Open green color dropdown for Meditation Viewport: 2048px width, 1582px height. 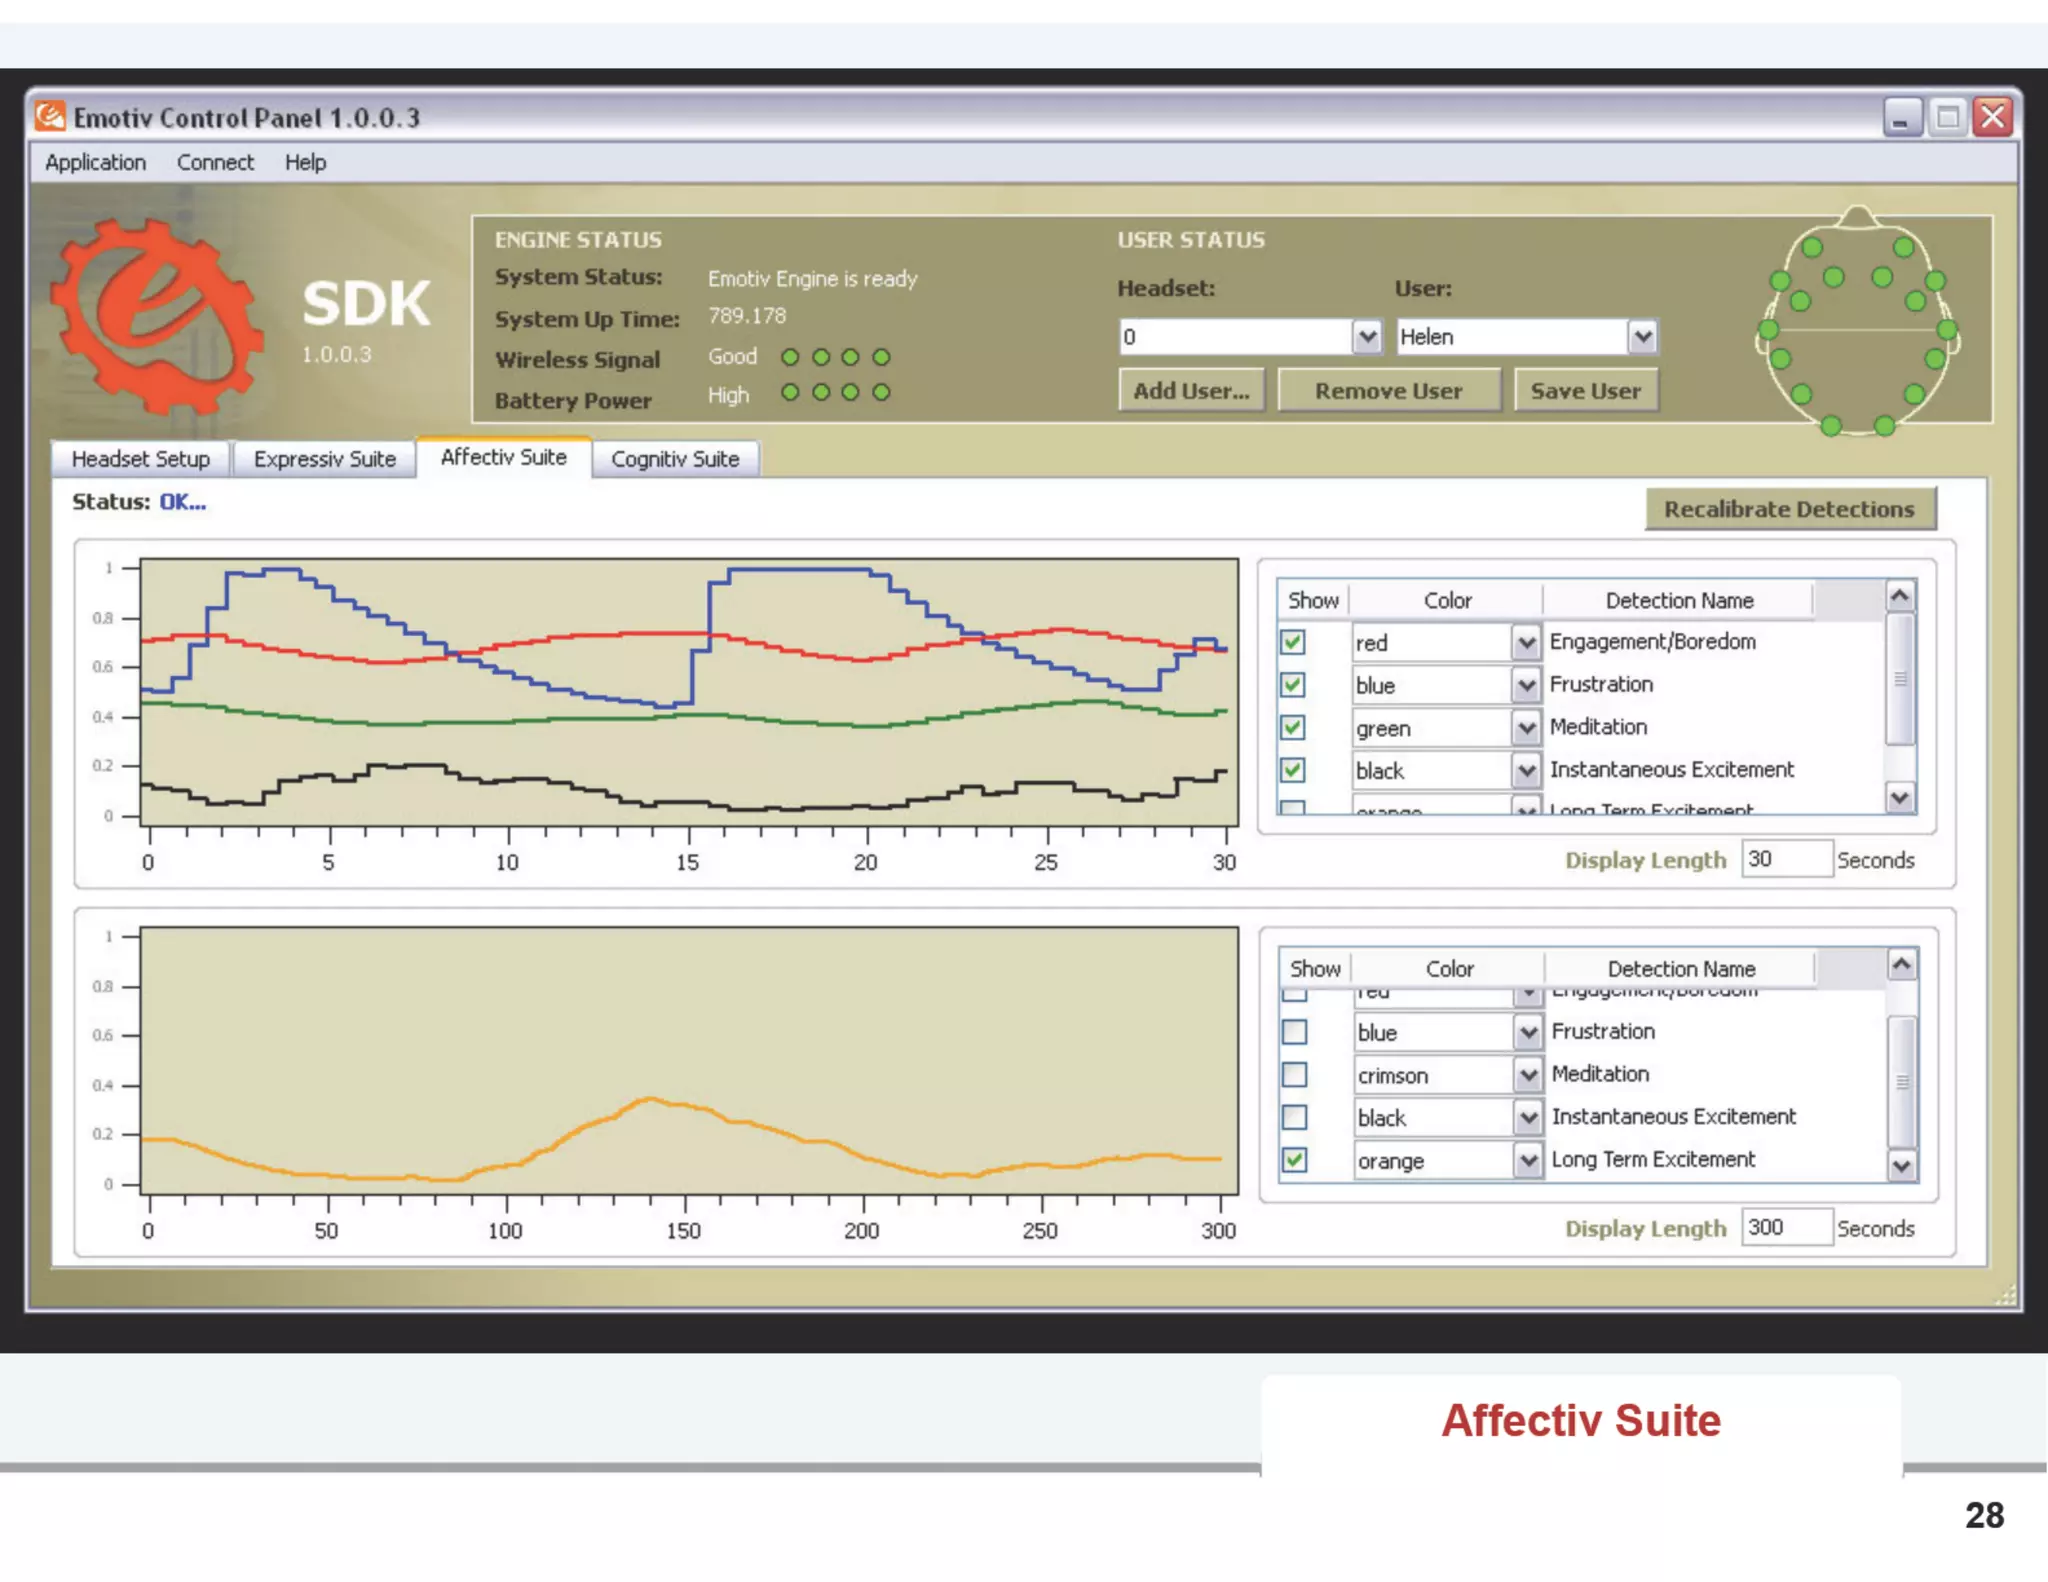(1525, 728)
